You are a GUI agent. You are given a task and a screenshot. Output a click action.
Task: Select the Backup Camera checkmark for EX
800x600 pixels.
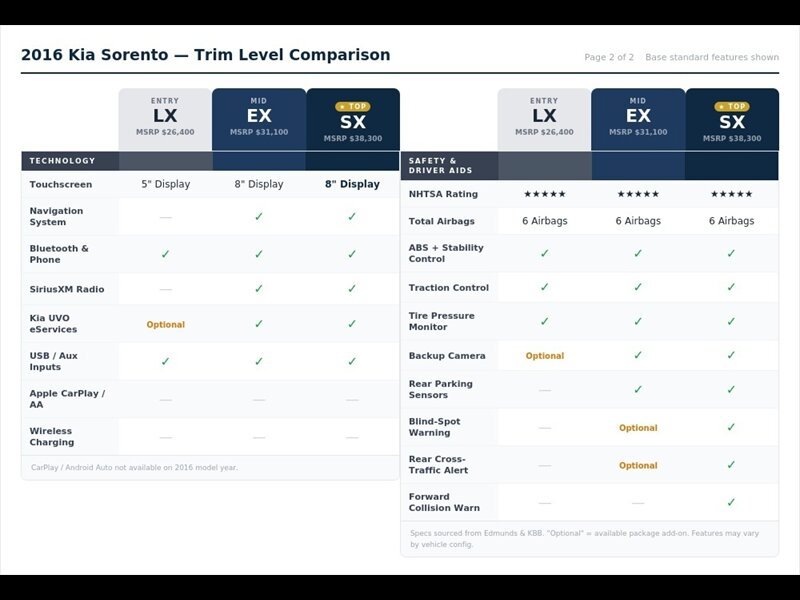coord(638,355)
